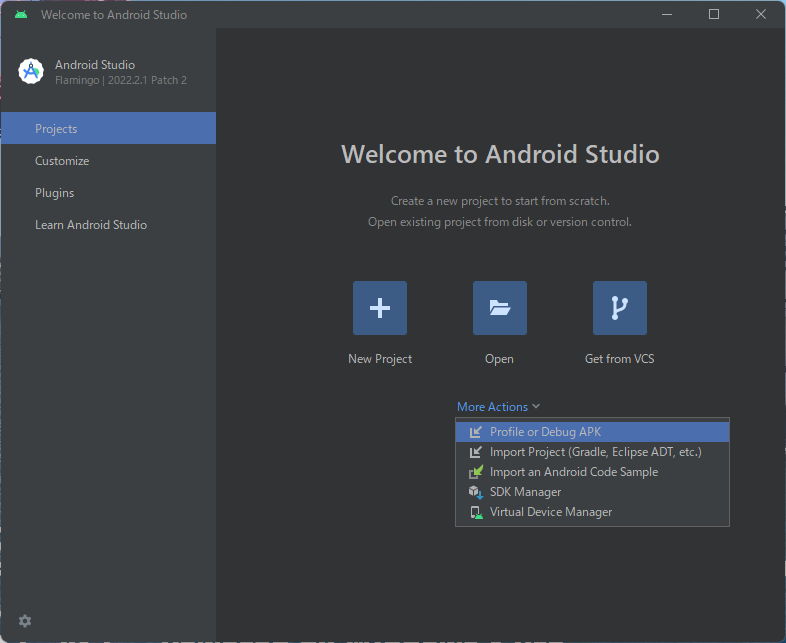Click the Import Android Code Sample icon
The width and height of the screenshot is (786, 643).
point(476,472)
